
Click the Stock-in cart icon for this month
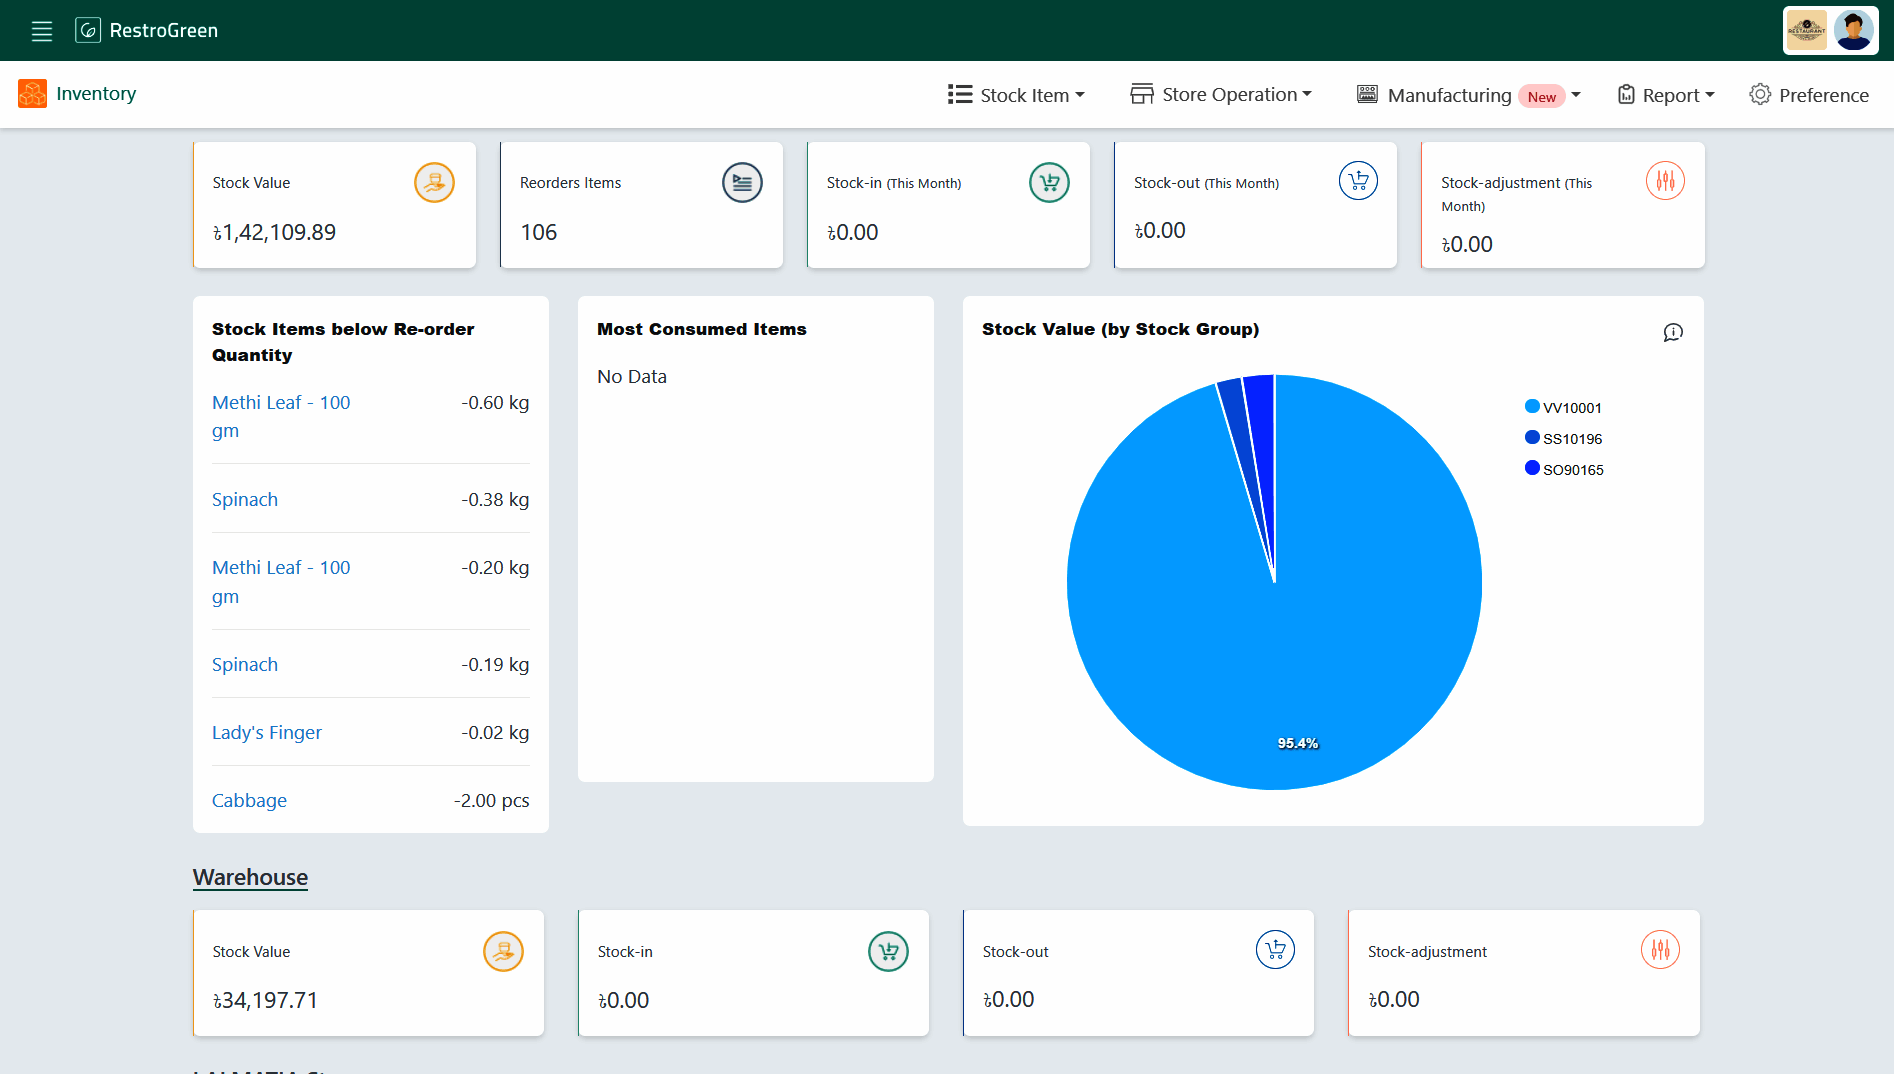(x=1049, y=183)
